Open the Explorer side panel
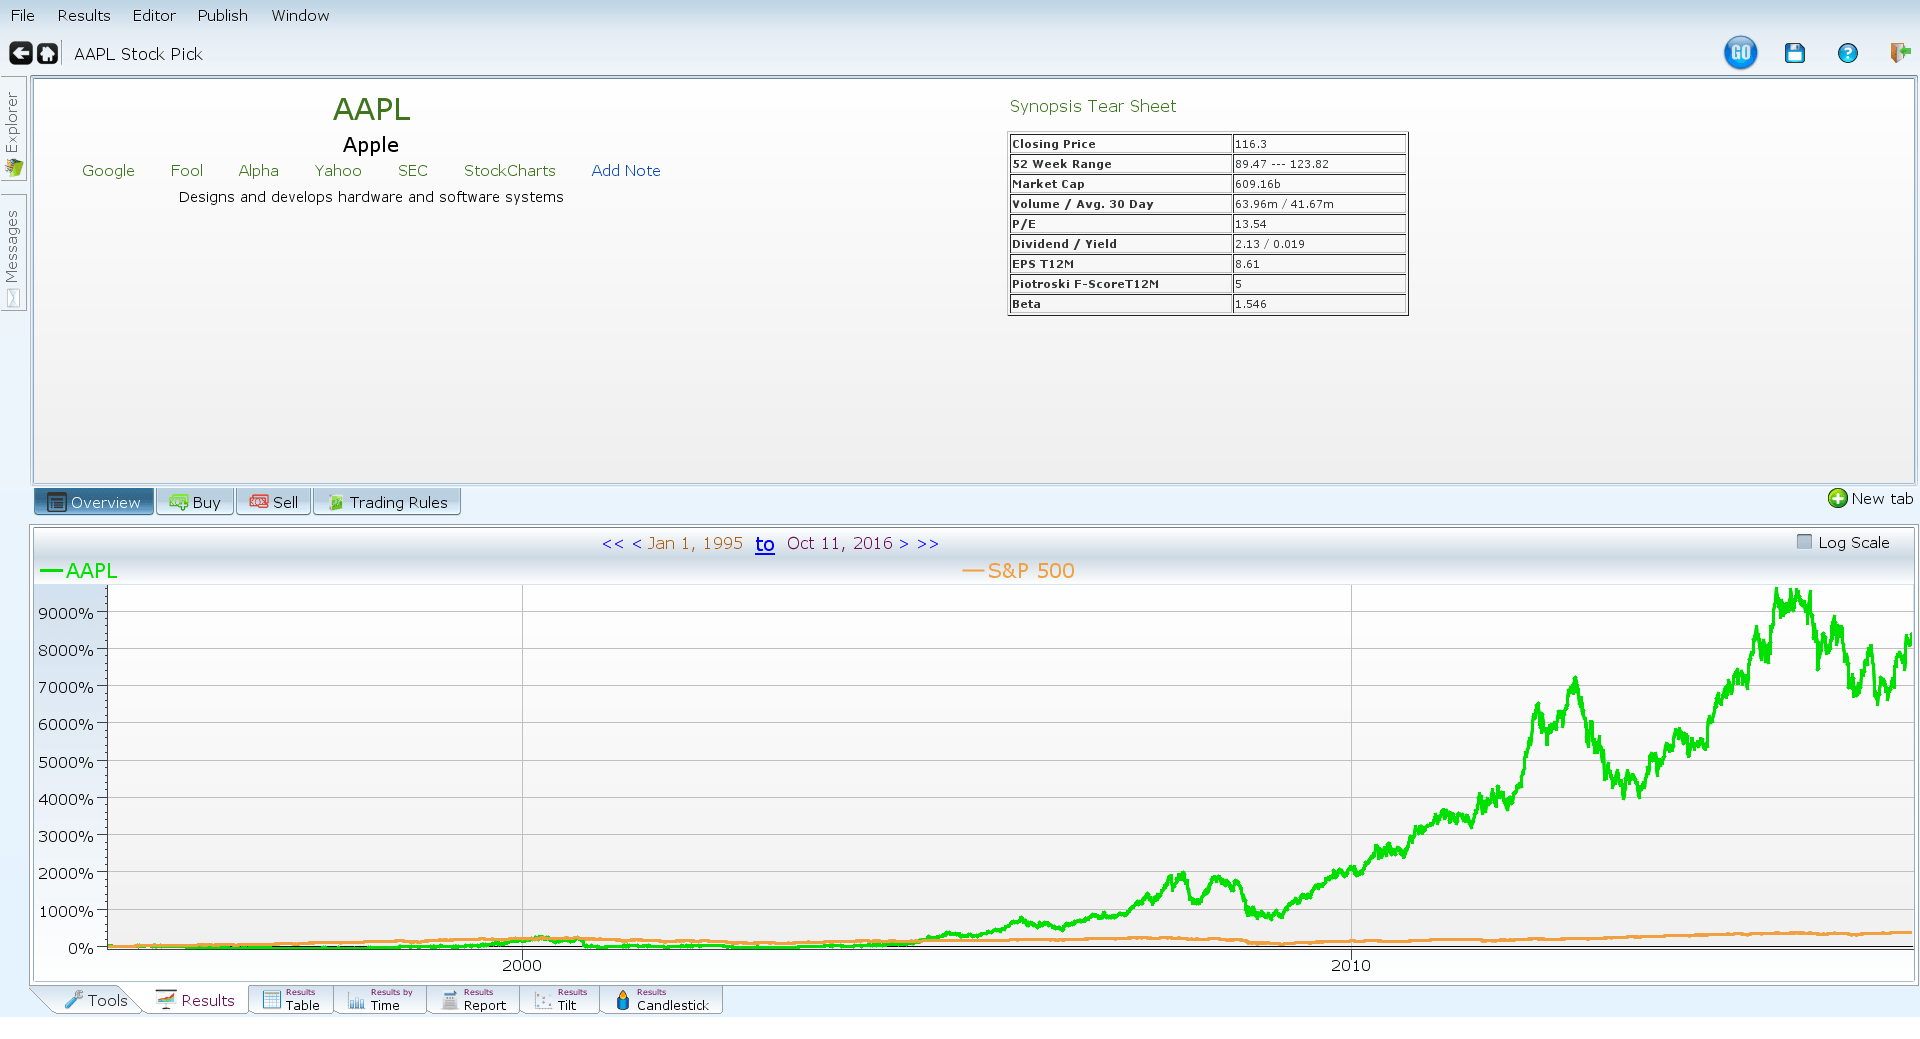This screenshot has height=1039, width=1920. click(13, 130)
